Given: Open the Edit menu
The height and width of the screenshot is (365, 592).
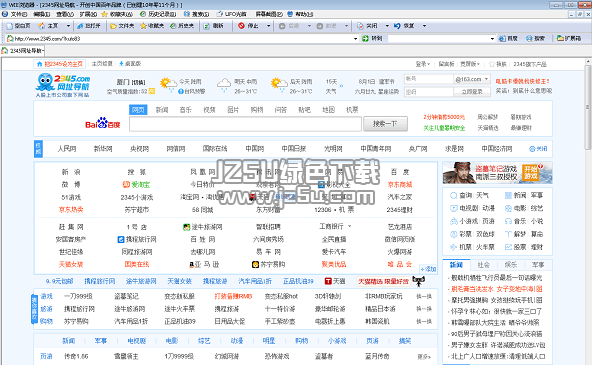Looking at the screenshot, I should 42,14.
